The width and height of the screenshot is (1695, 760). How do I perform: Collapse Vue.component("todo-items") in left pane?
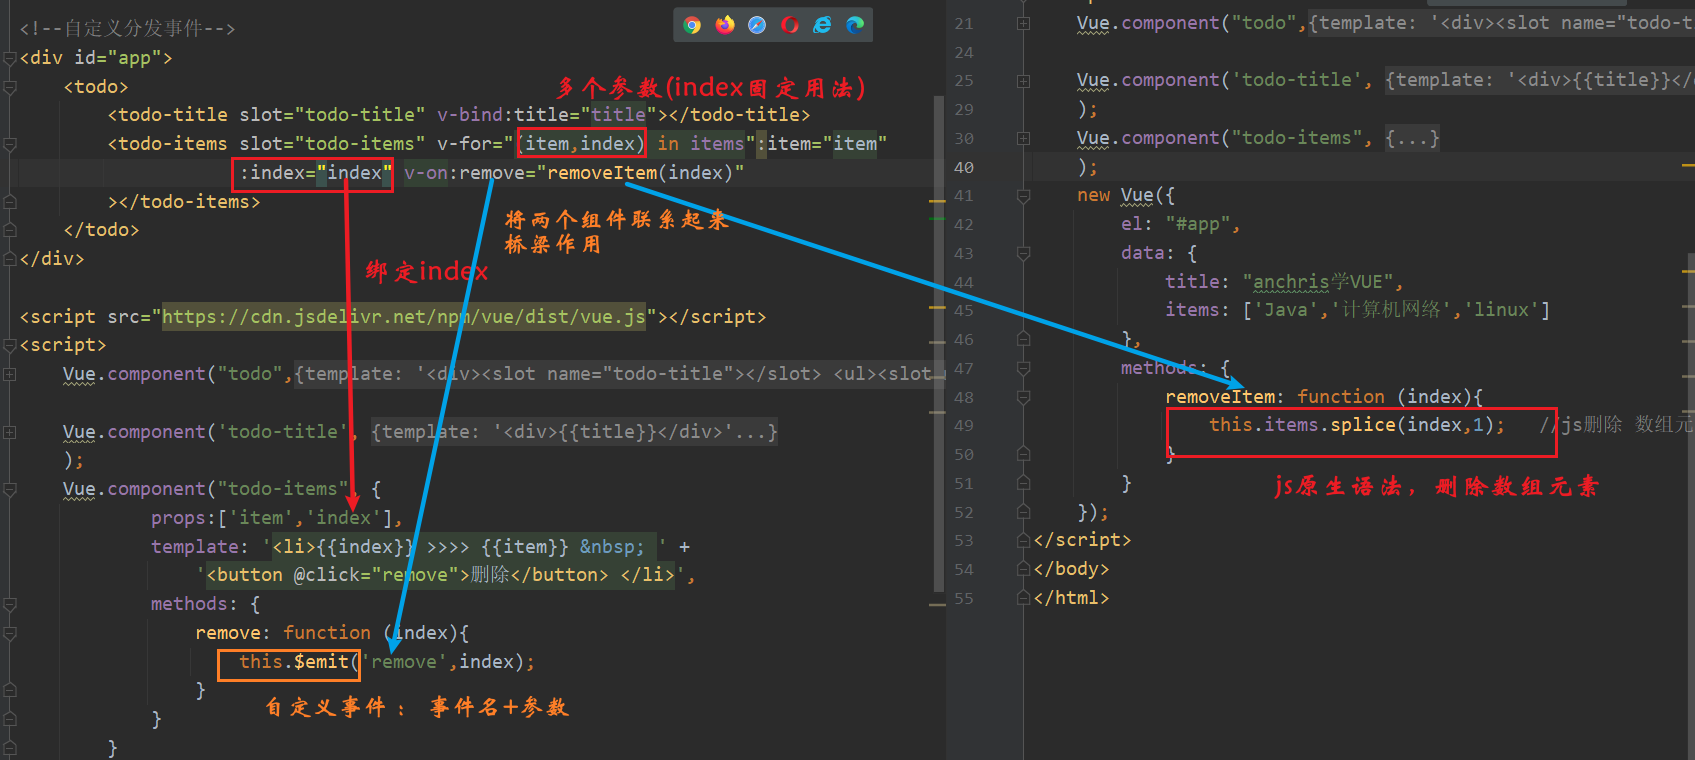pos(9,489)
